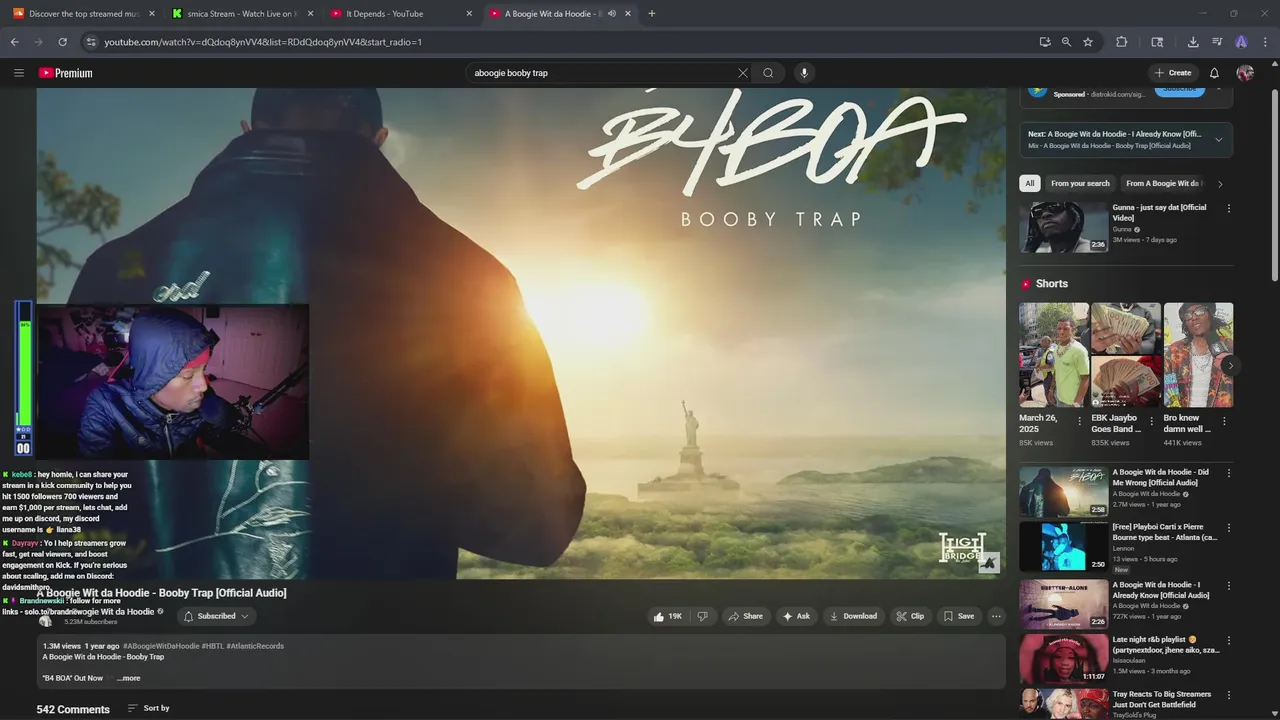This screenshot has width=1280, height=720.
Task: Open the March 26, 2025 Short
Action: pos(1054,355)
